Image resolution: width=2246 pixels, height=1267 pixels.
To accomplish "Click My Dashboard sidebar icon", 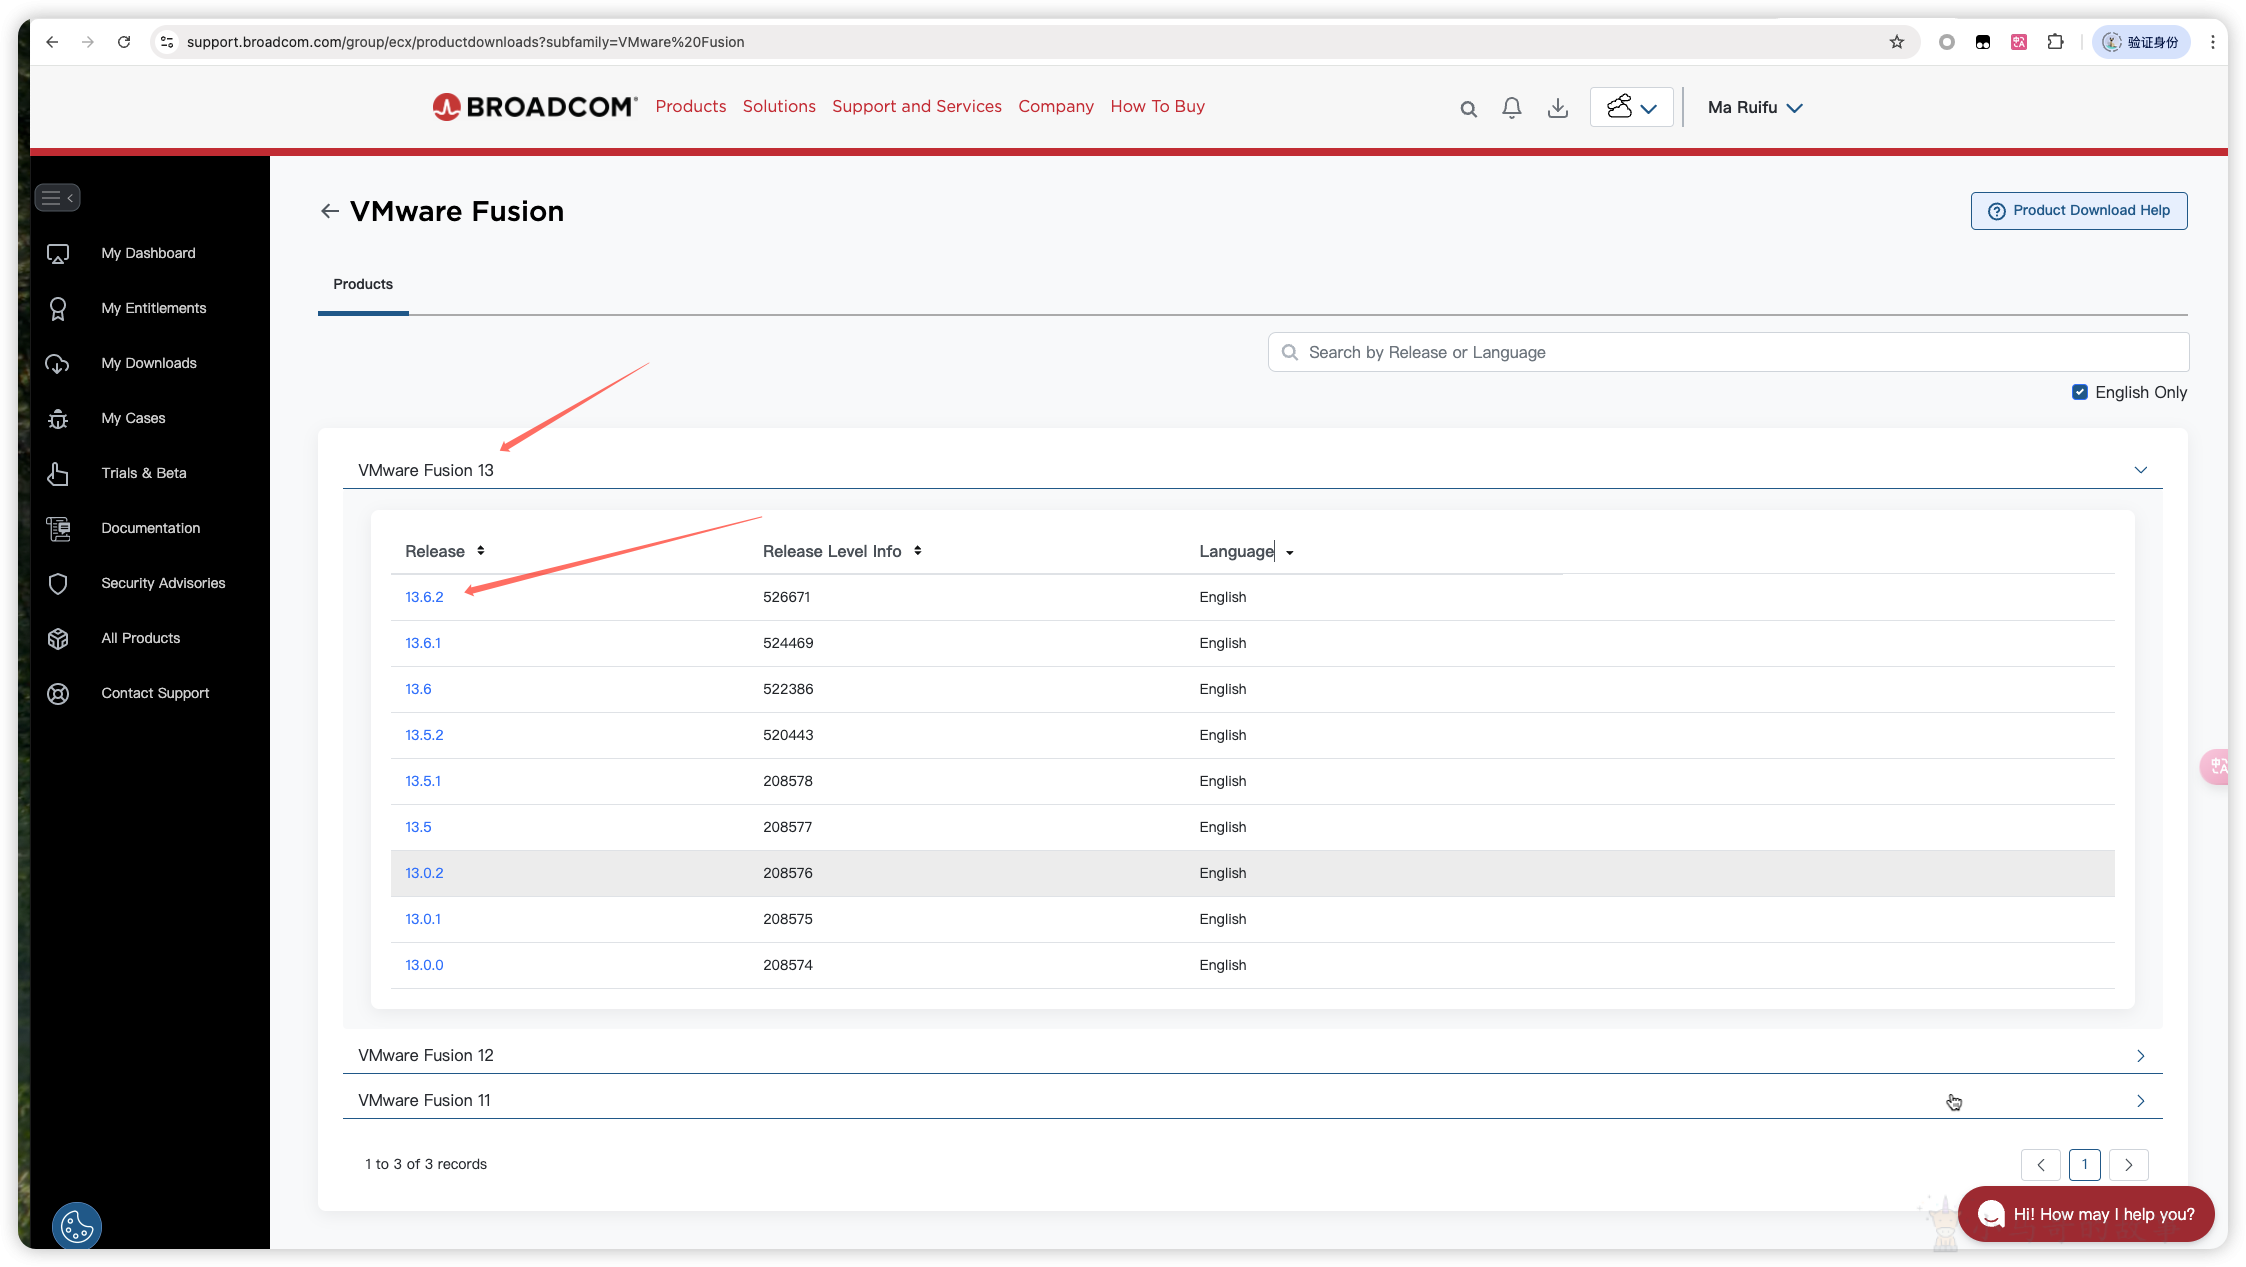I will [58, 254].
